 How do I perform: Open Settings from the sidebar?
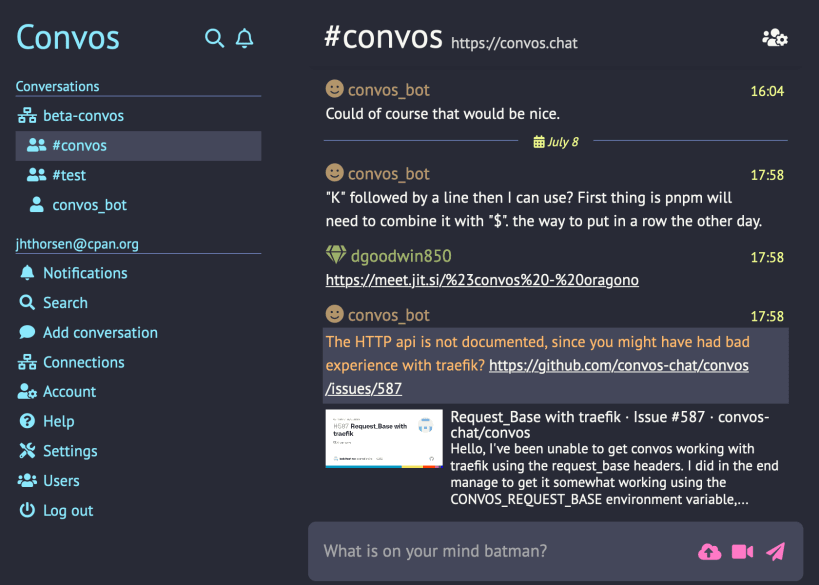(x=138, y=451)
